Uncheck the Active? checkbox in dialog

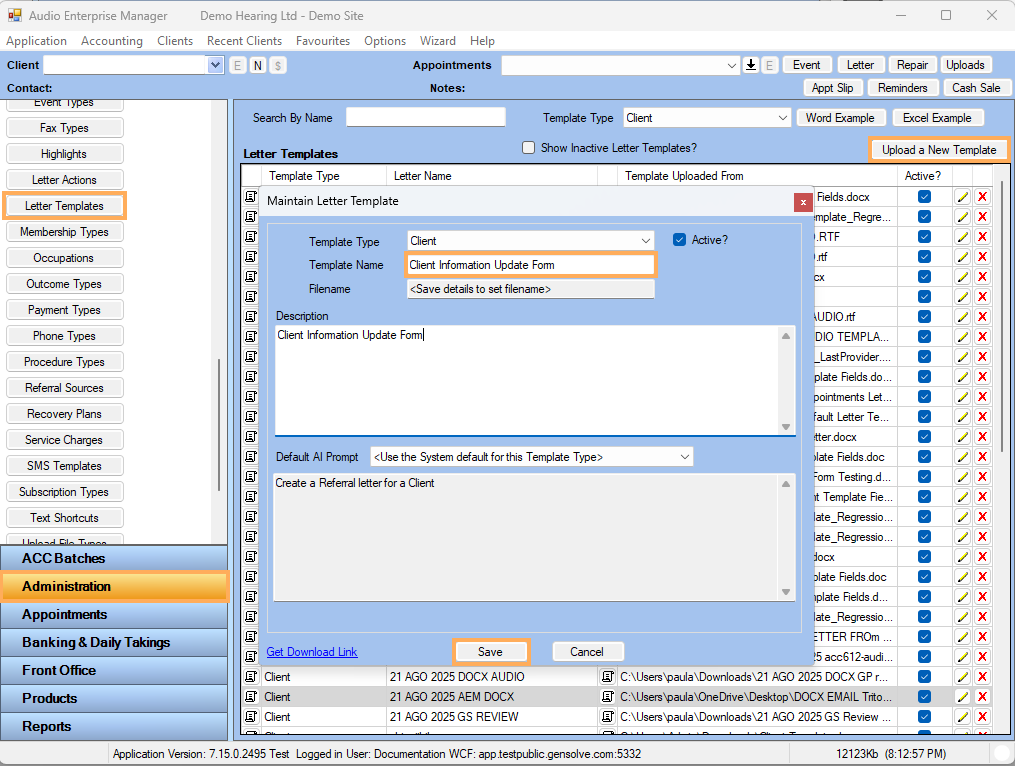(x=680, y=240)
